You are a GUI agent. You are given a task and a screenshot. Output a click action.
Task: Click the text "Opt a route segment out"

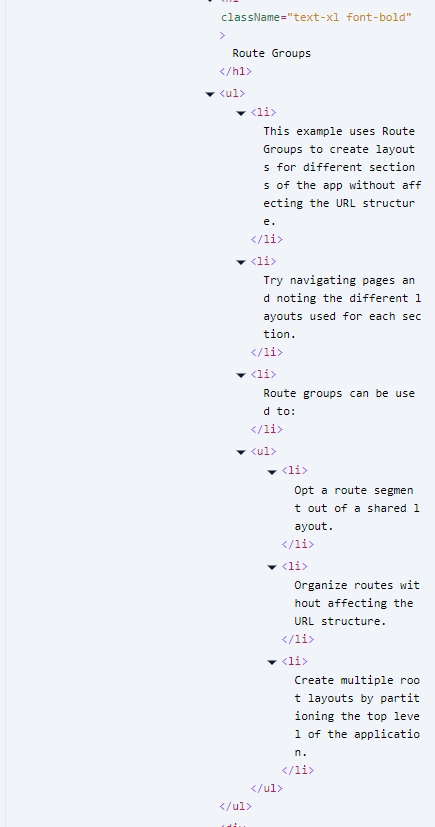click(x=354, y=499)
